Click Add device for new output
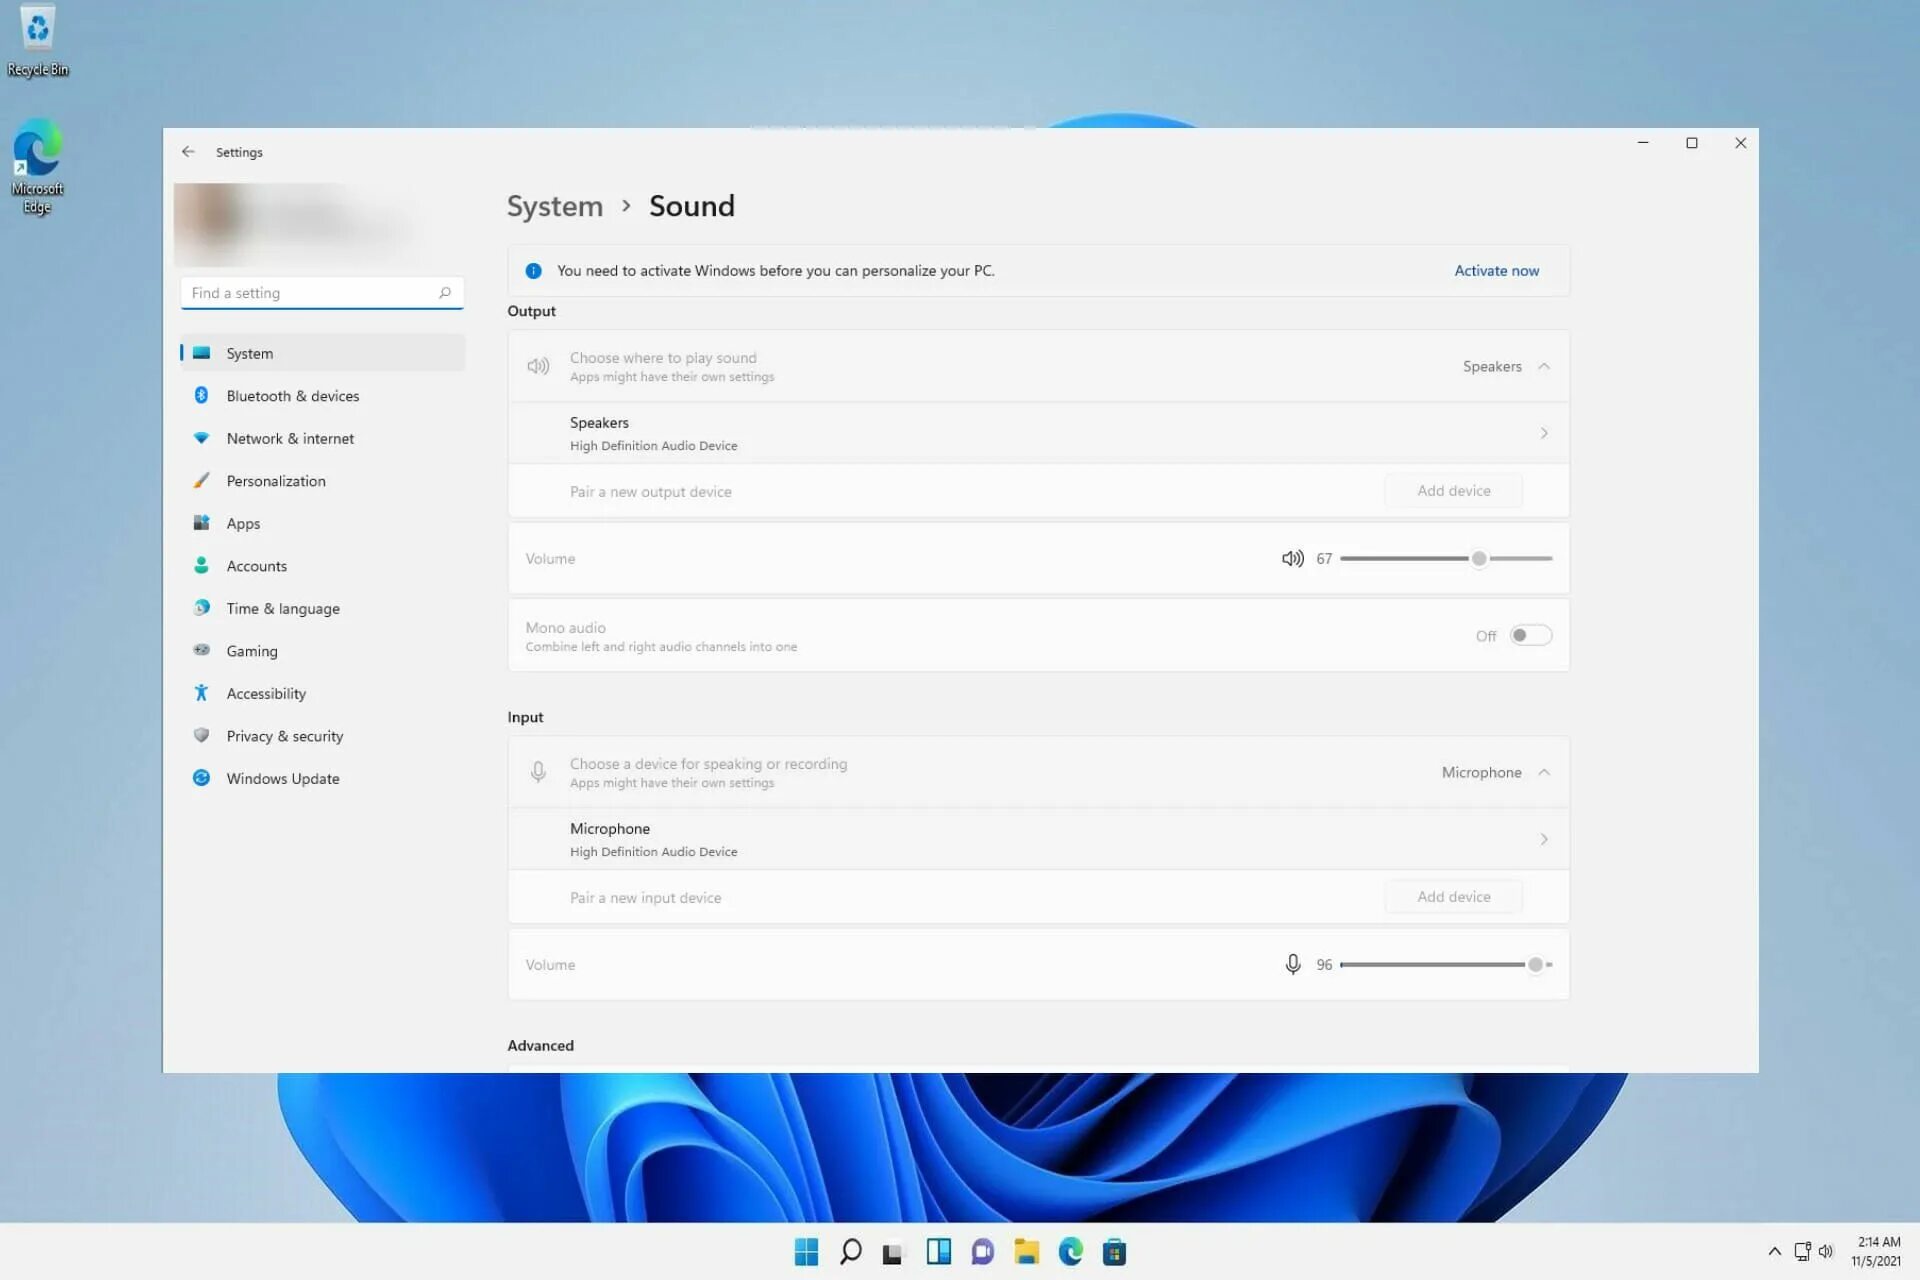The height and width of the screenshot is (1280, 1920). click(x=1453, y=490)
